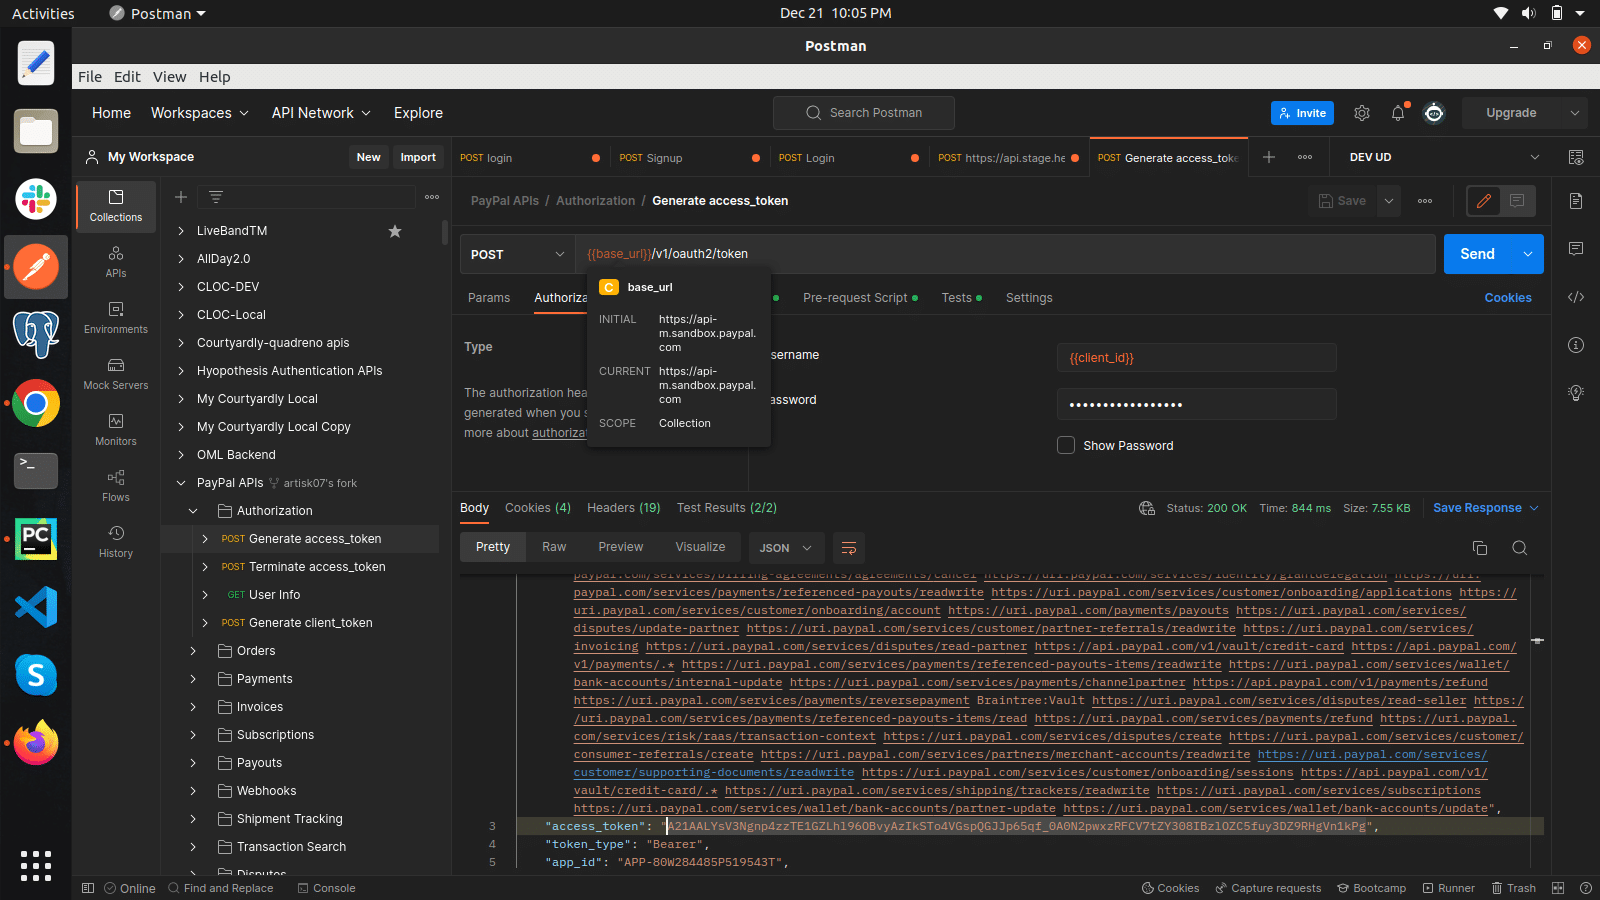
Task: Switch to the Pre-request Script tab
Action: [855, 298]
